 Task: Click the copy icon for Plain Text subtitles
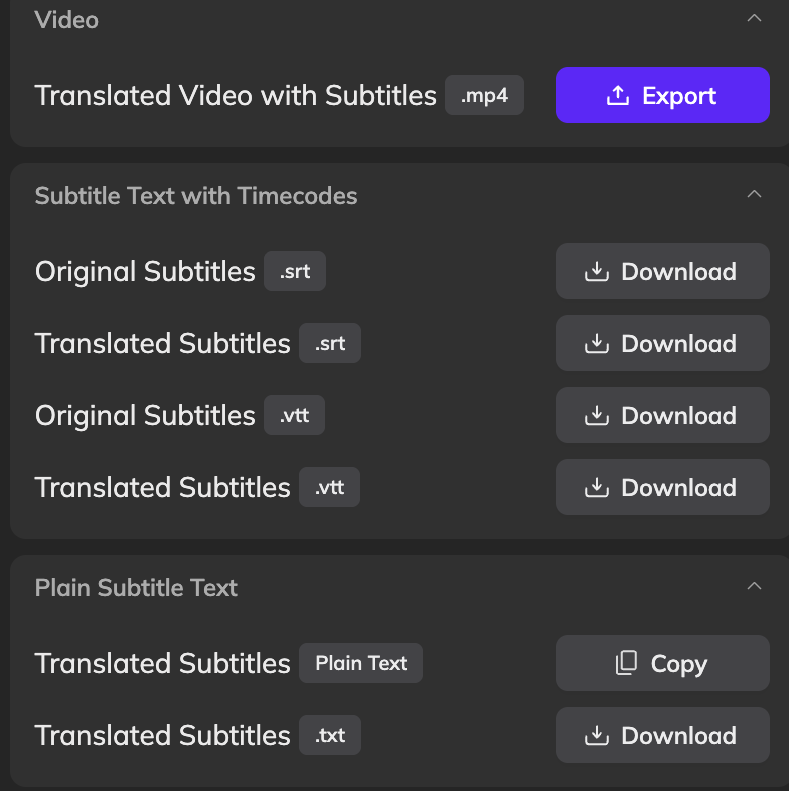pyautogui.click(x=626, y=663)
